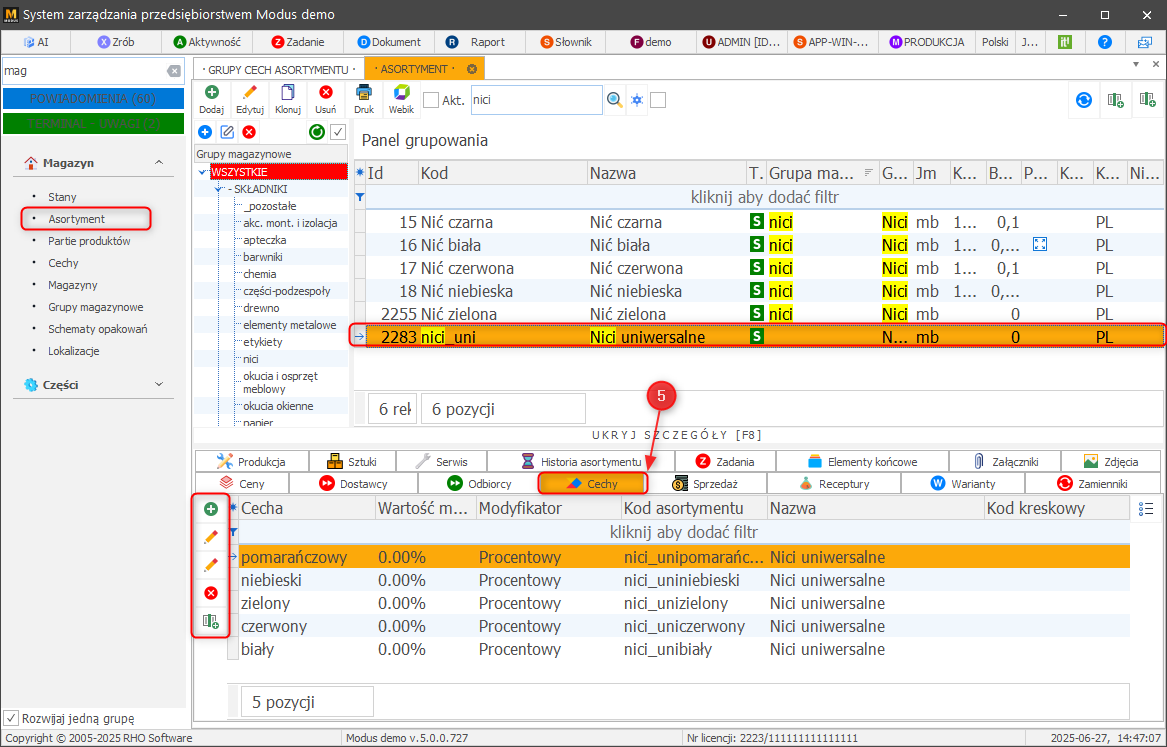Open Partie produktów in sidebar

[x=89, y=241]
